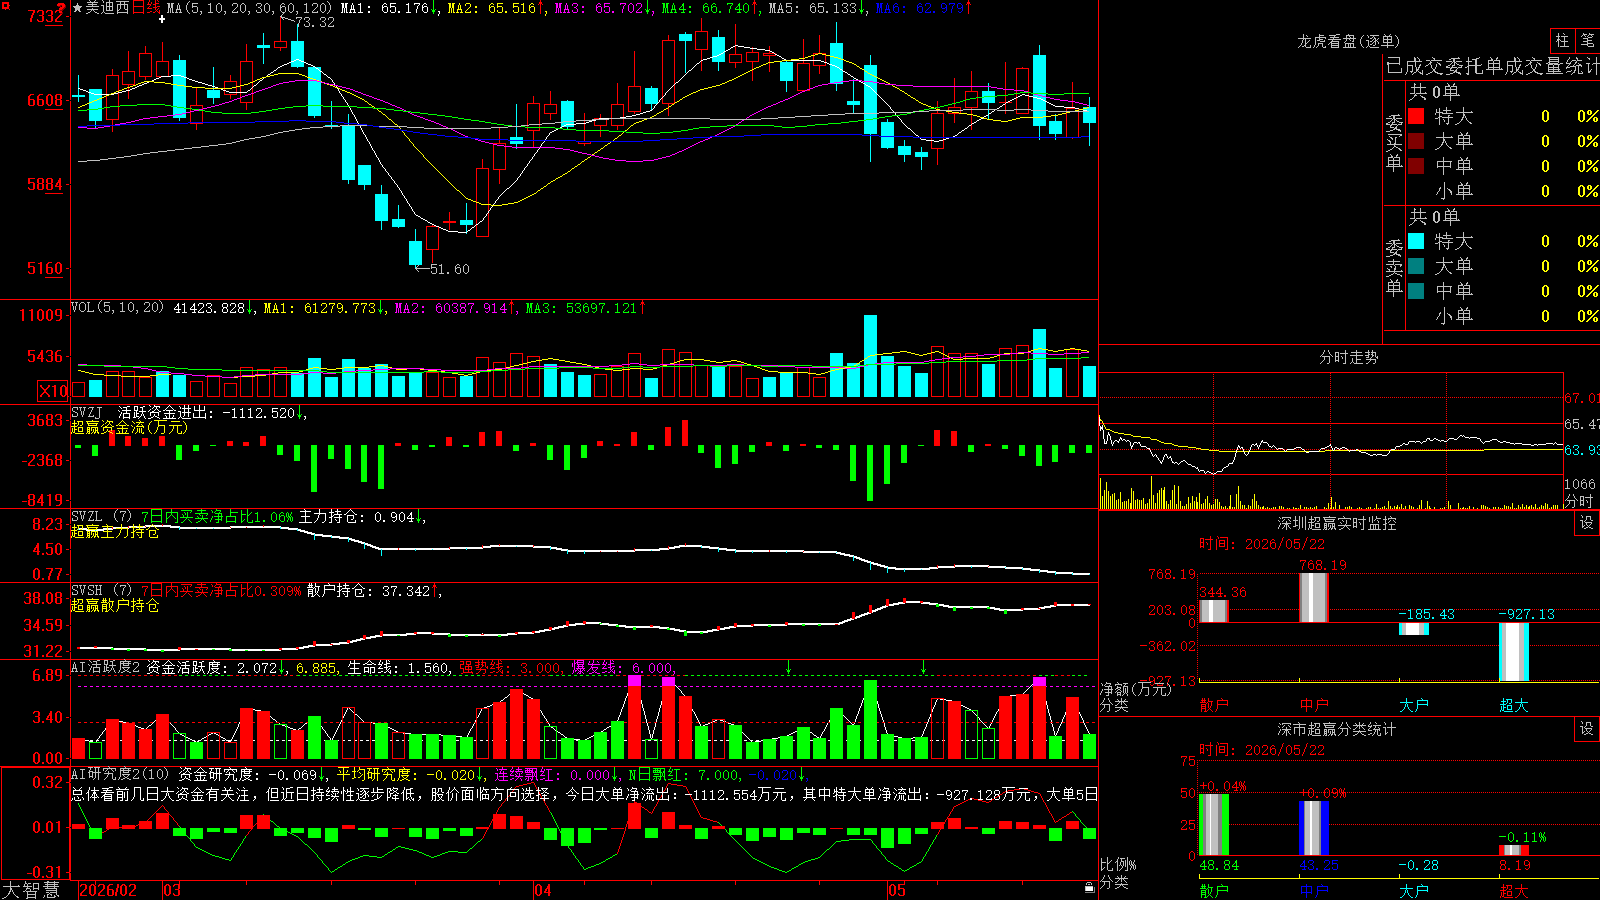The height and width of the screenshot is (900, 1600).
Task: Click the 分时走势 intraday chart title
Action: (x=1349, y=357)
